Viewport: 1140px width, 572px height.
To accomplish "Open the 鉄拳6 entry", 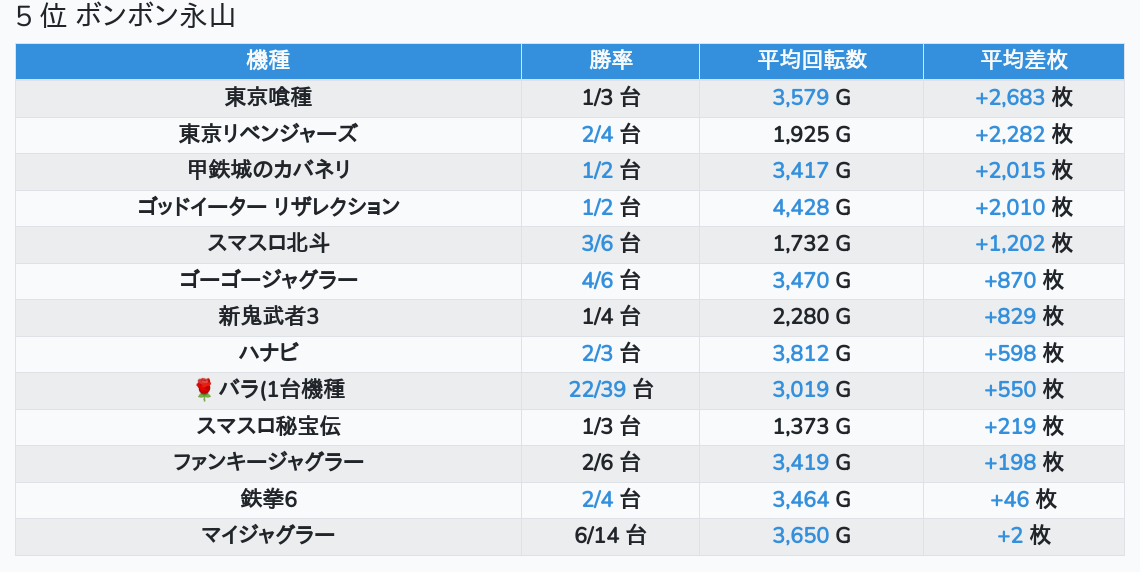I will pos(268,499).
